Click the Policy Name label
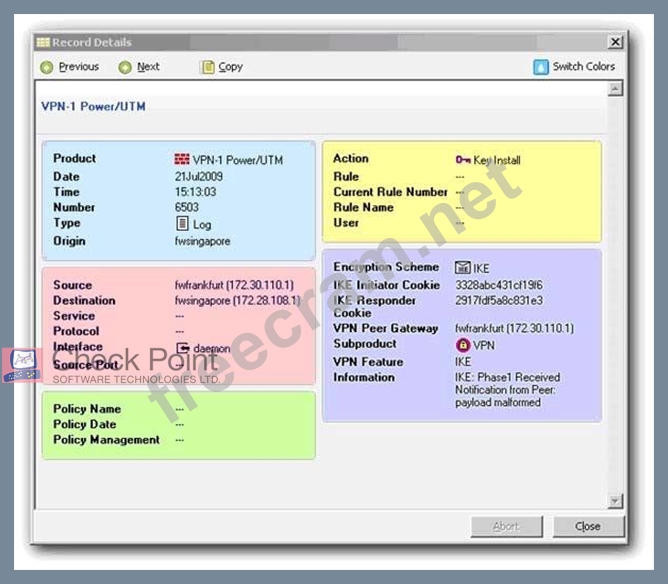 [87, 409]
